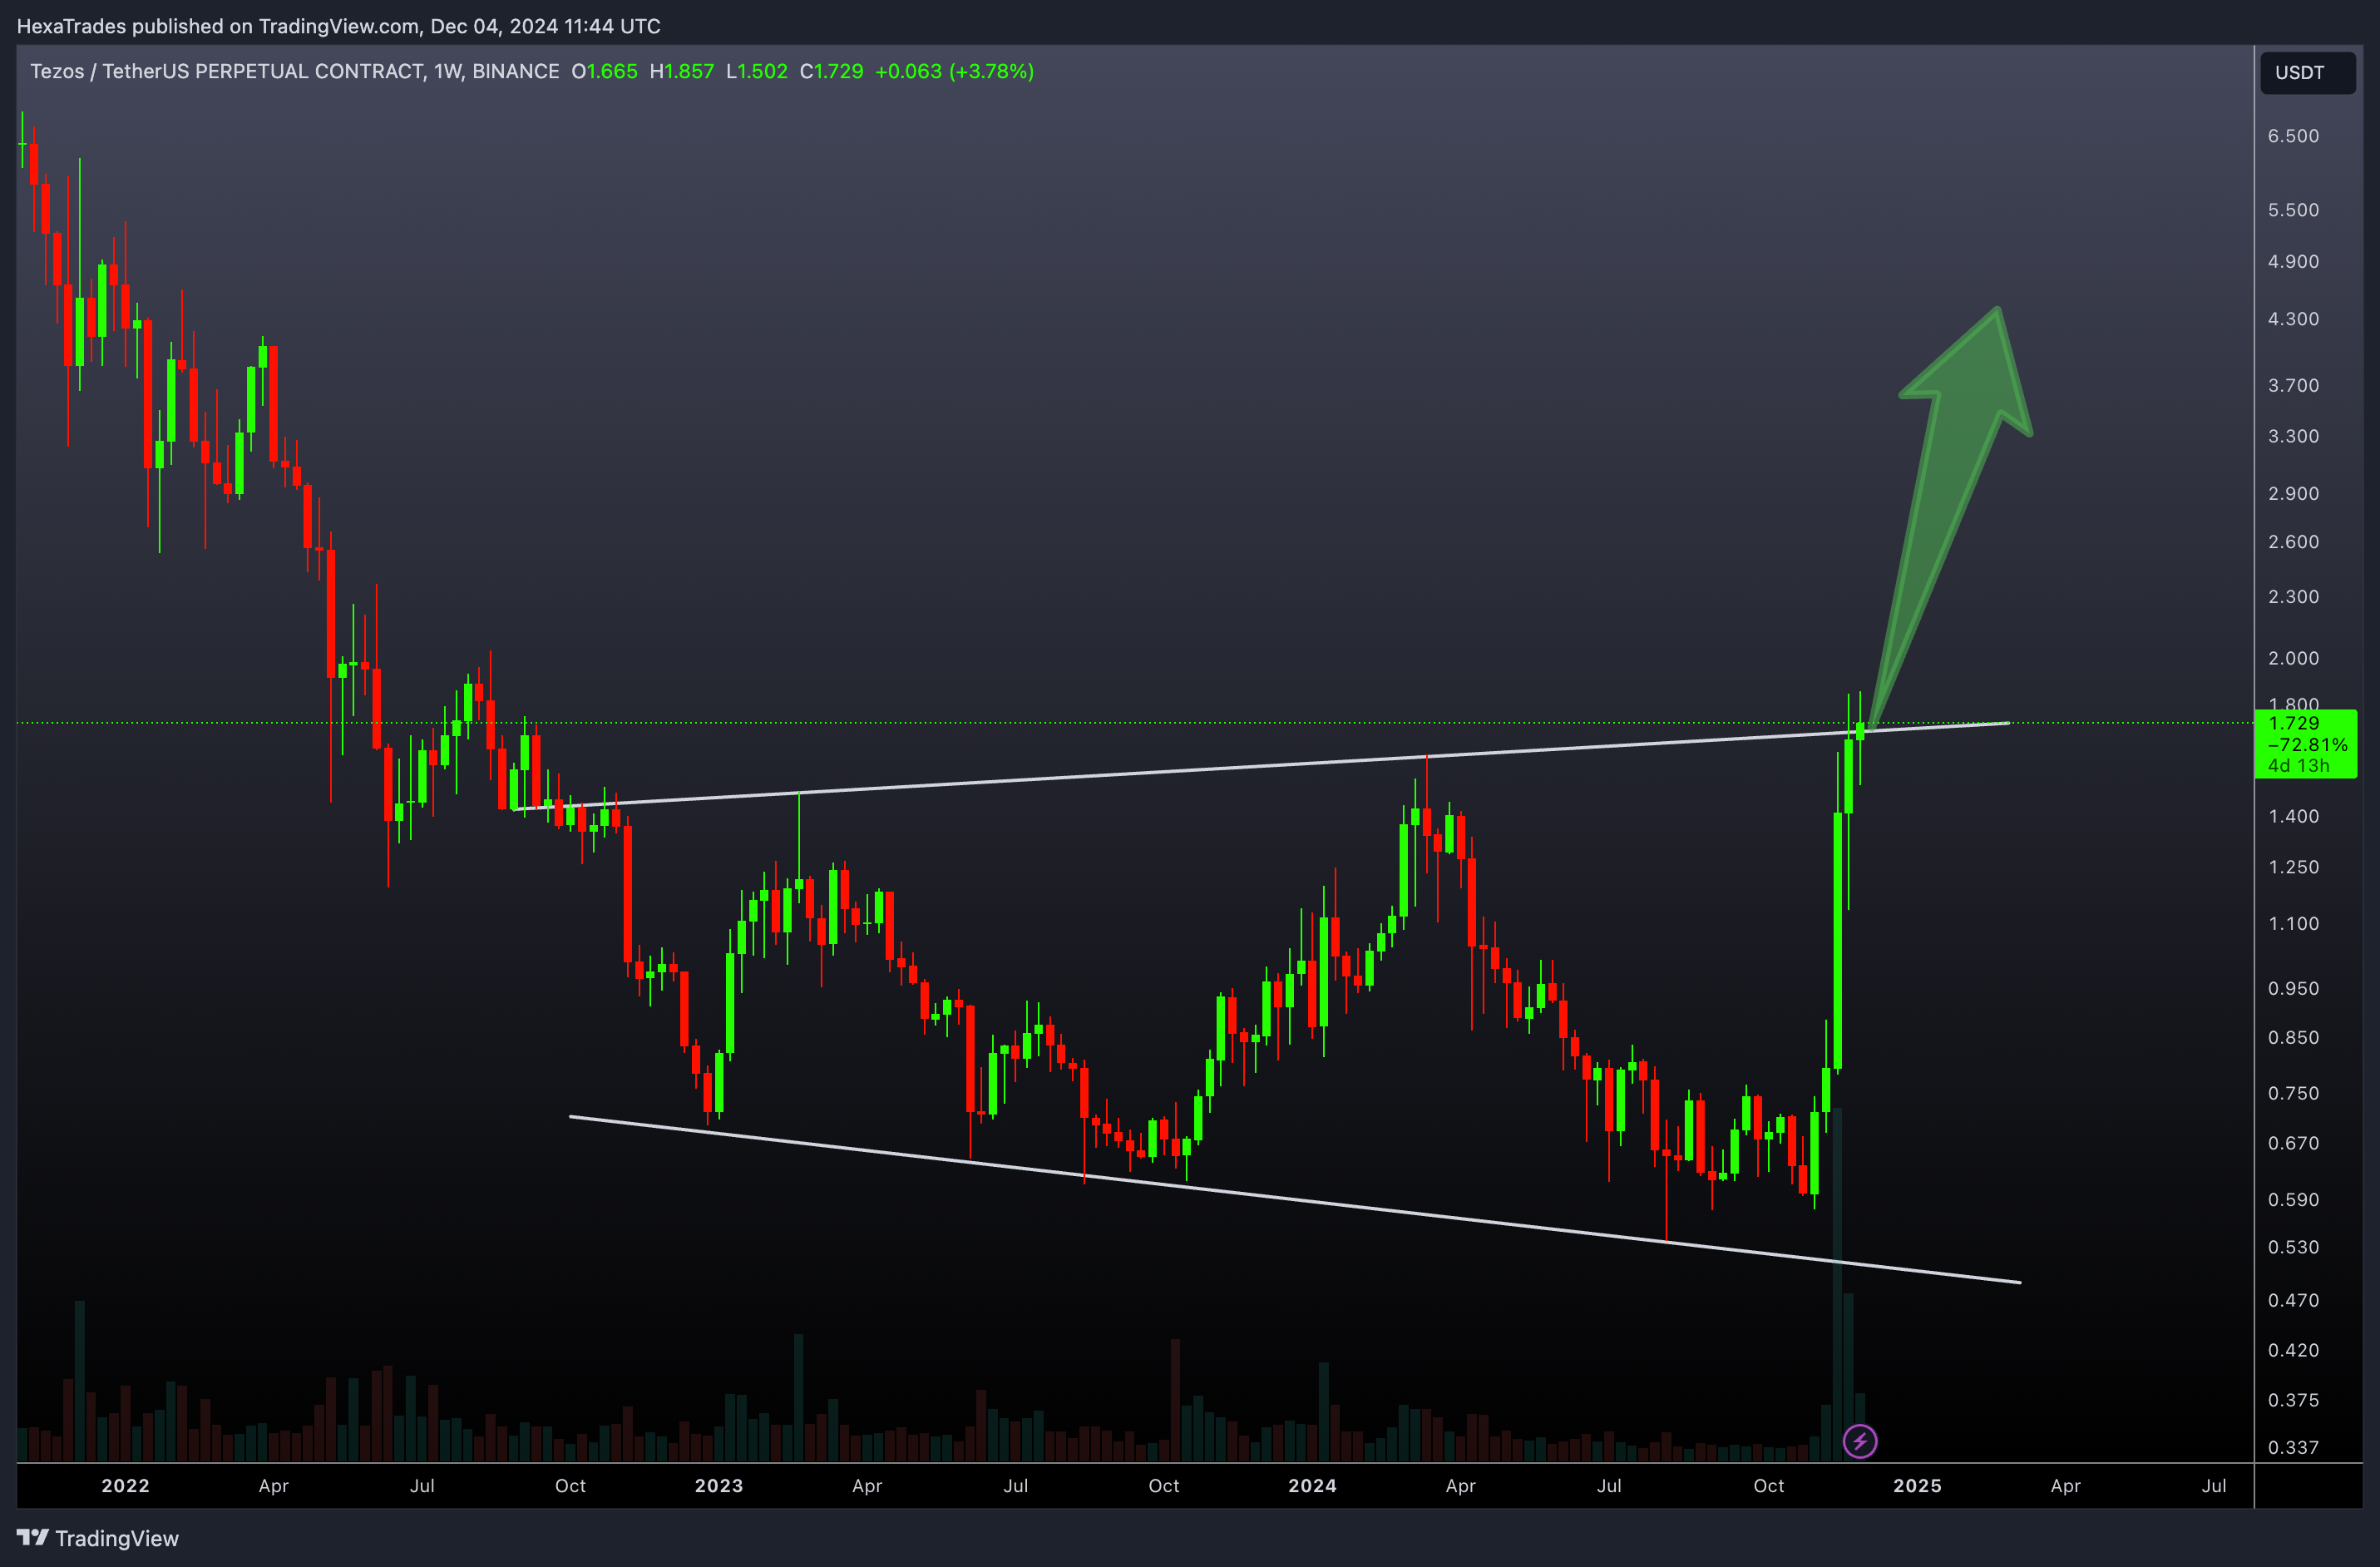Click the TradingView logo at bottom left

point(97,1538)
